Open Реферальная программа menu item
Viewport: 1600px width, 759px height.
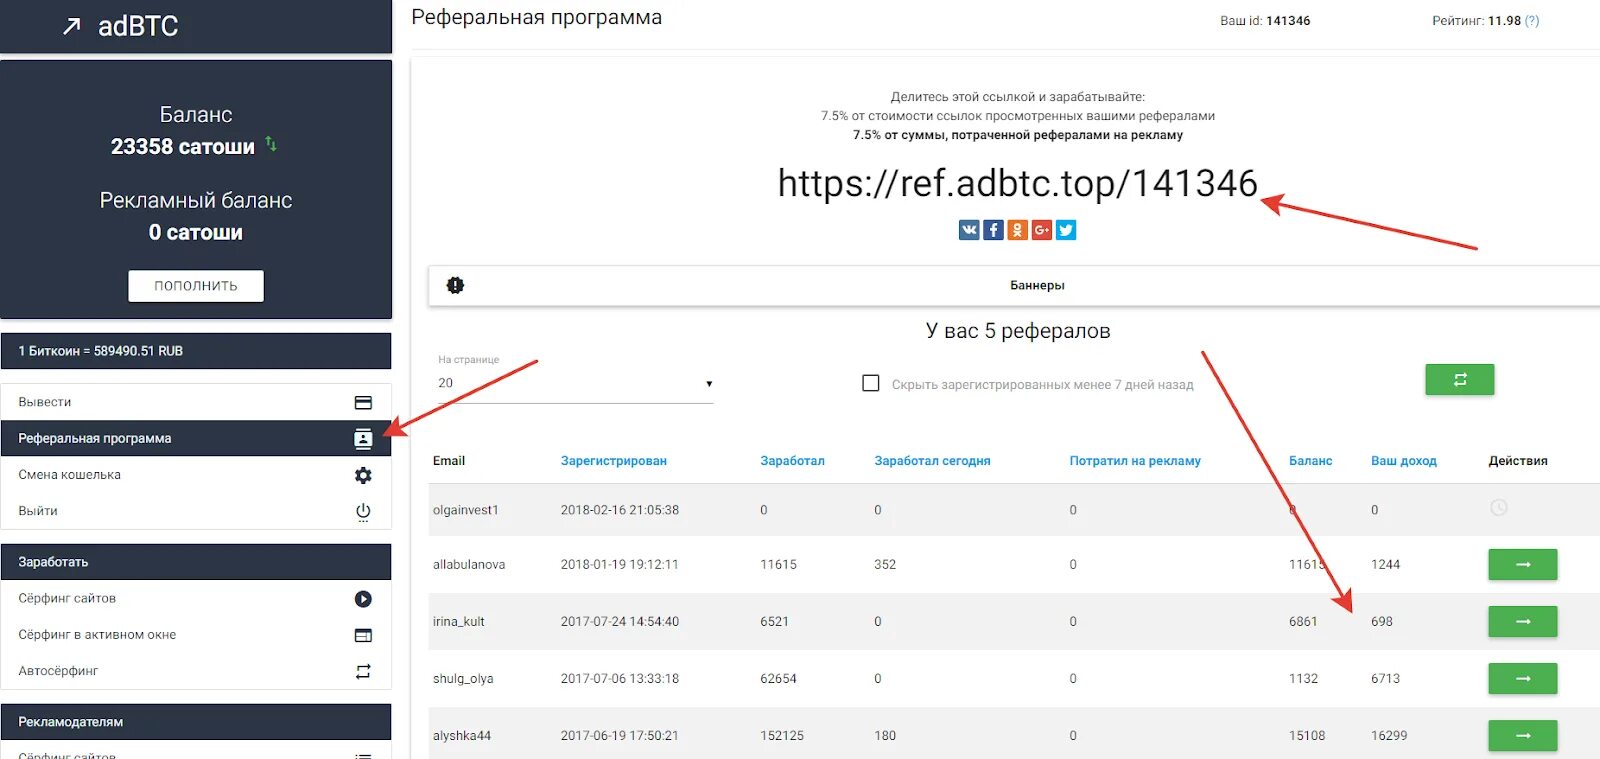tap(196, 438)
